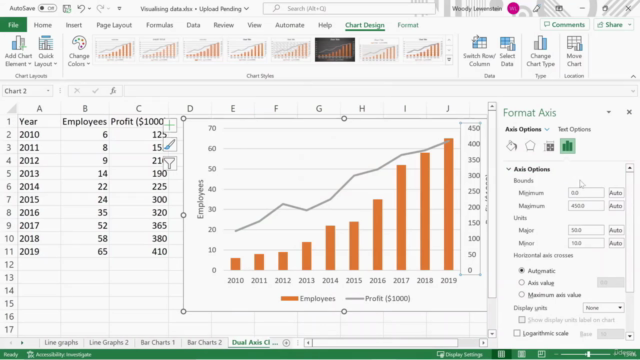Open the Display units dropdown
Screen dimensions: 640x360
coord(603,308)
